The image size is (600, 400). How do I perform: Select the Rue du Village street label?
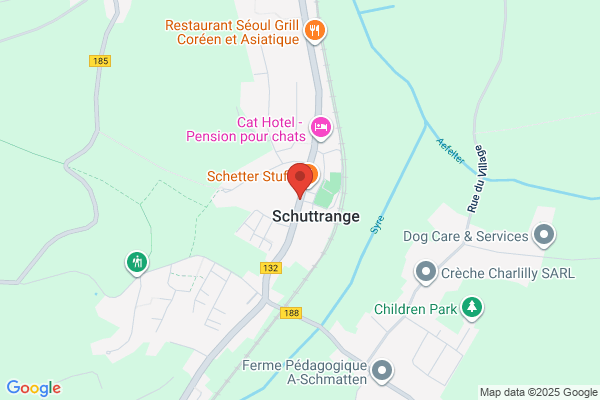pos(477,179)
